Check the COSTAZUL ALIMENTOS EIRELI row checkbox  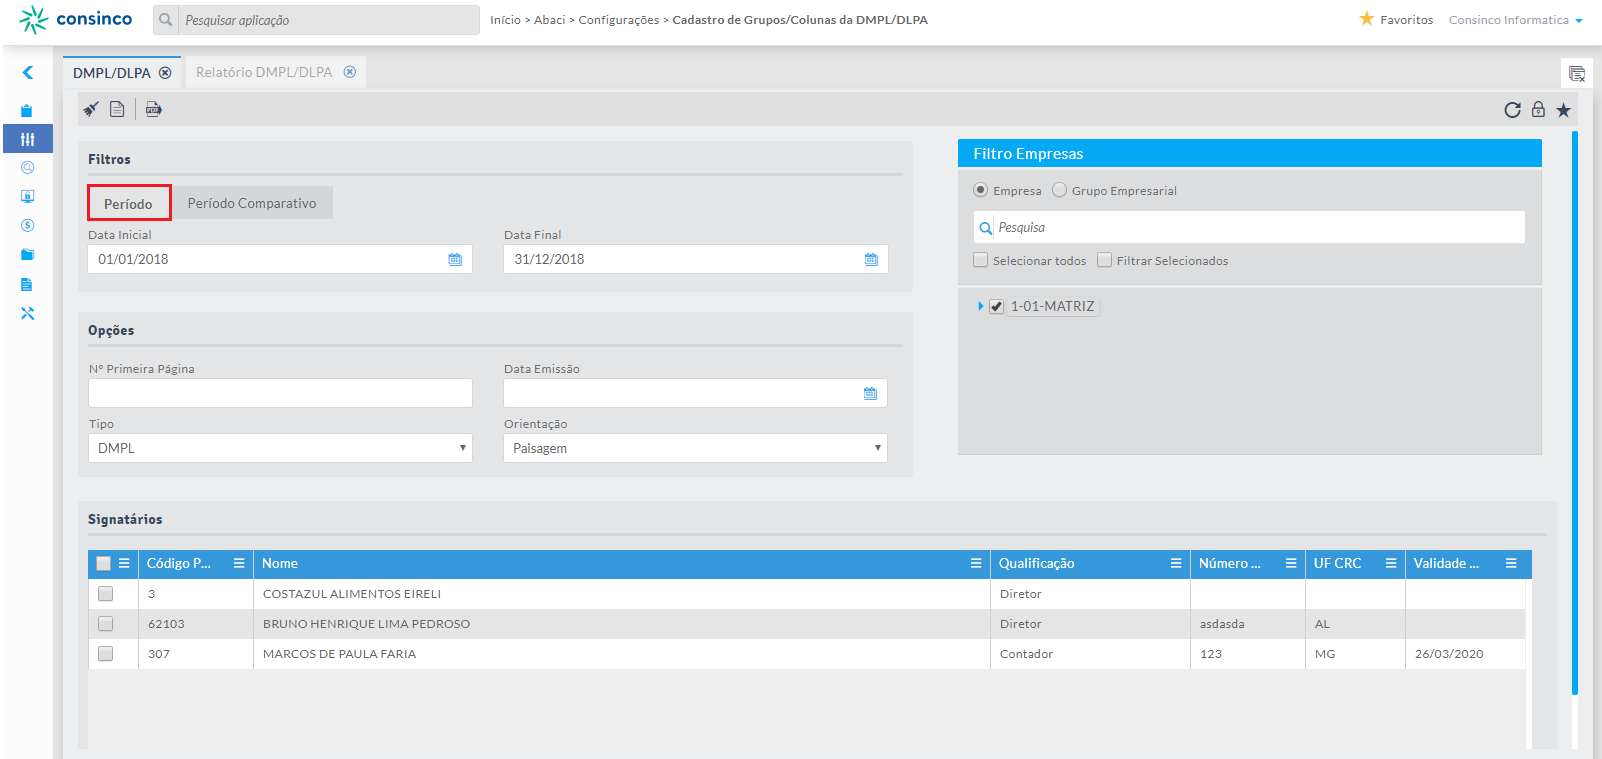pyautogui.click(x=105, y=594)
